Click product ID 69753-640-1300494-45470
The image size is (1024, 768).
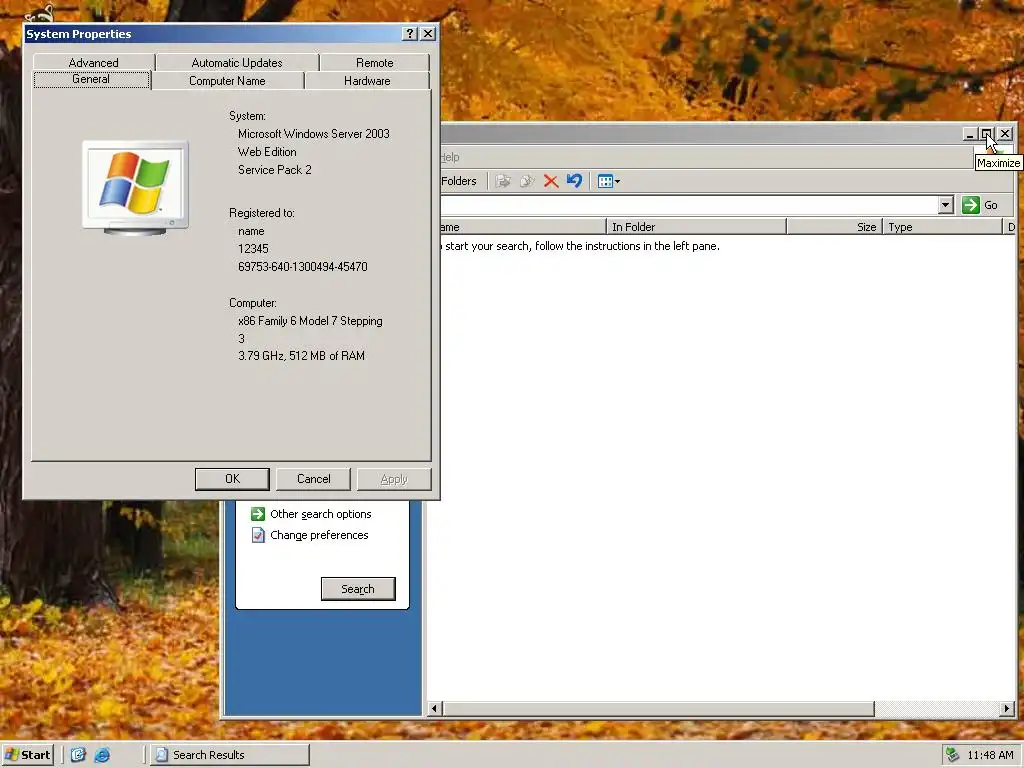coord(302,266)
